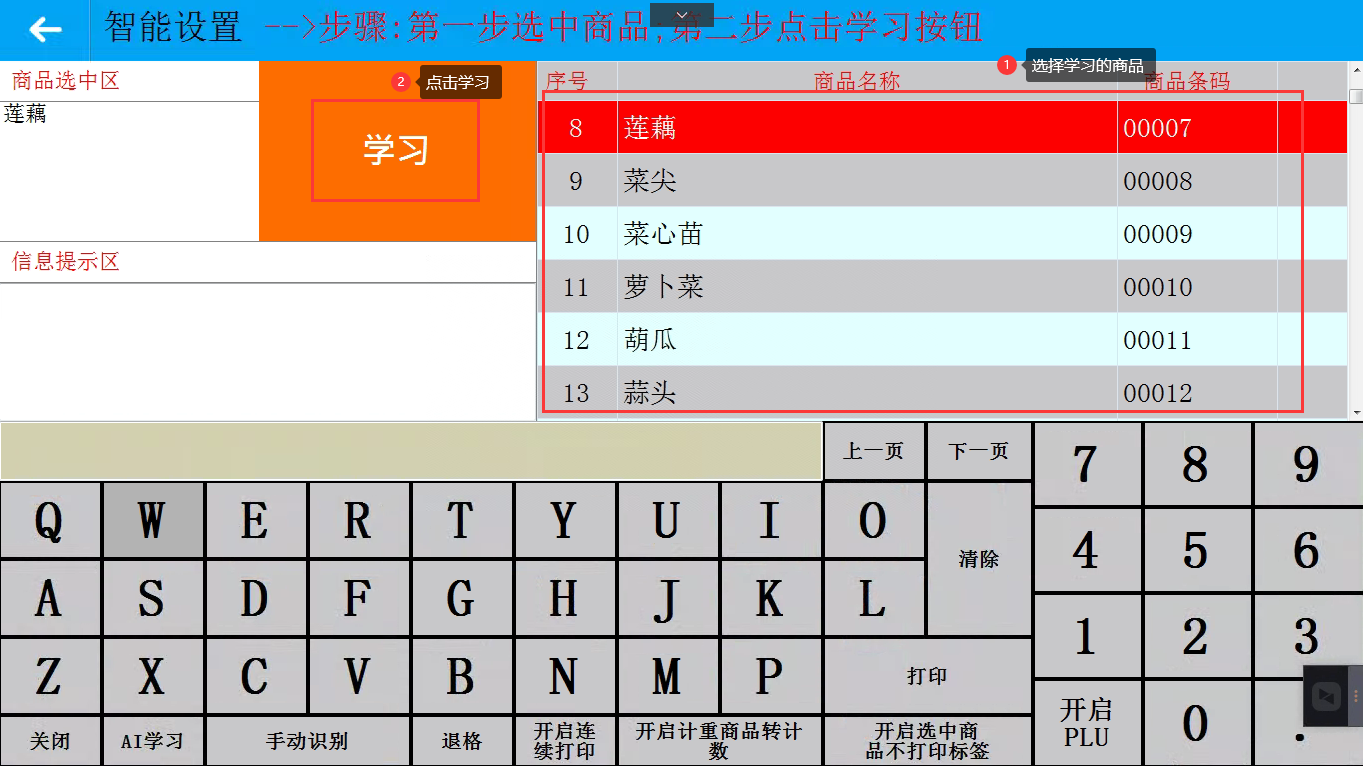Click the back arrow icon
The image size is (1363, 766).
point(45,30)
